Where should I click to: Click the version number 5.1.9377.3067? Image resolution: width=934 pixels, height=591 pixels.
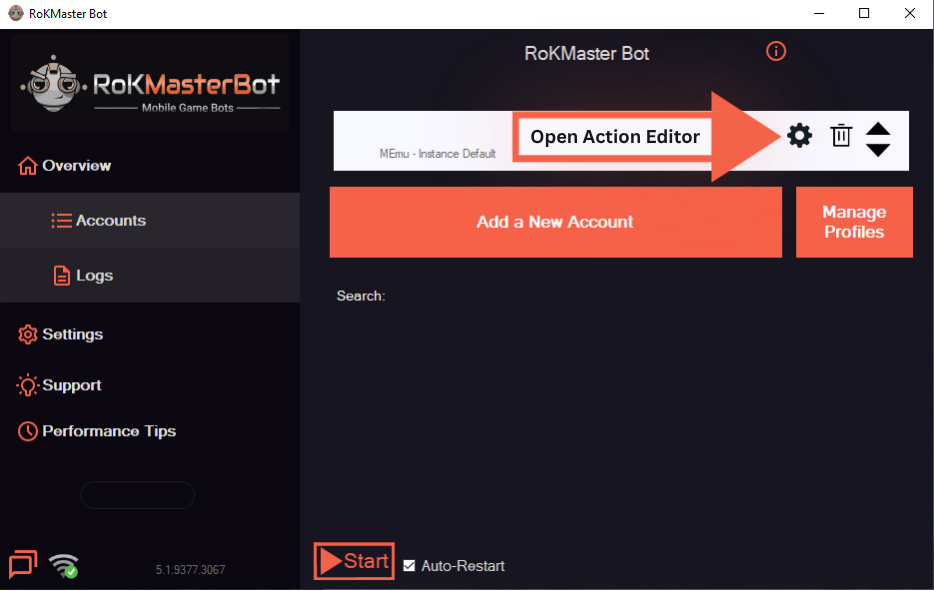[191, 570]
